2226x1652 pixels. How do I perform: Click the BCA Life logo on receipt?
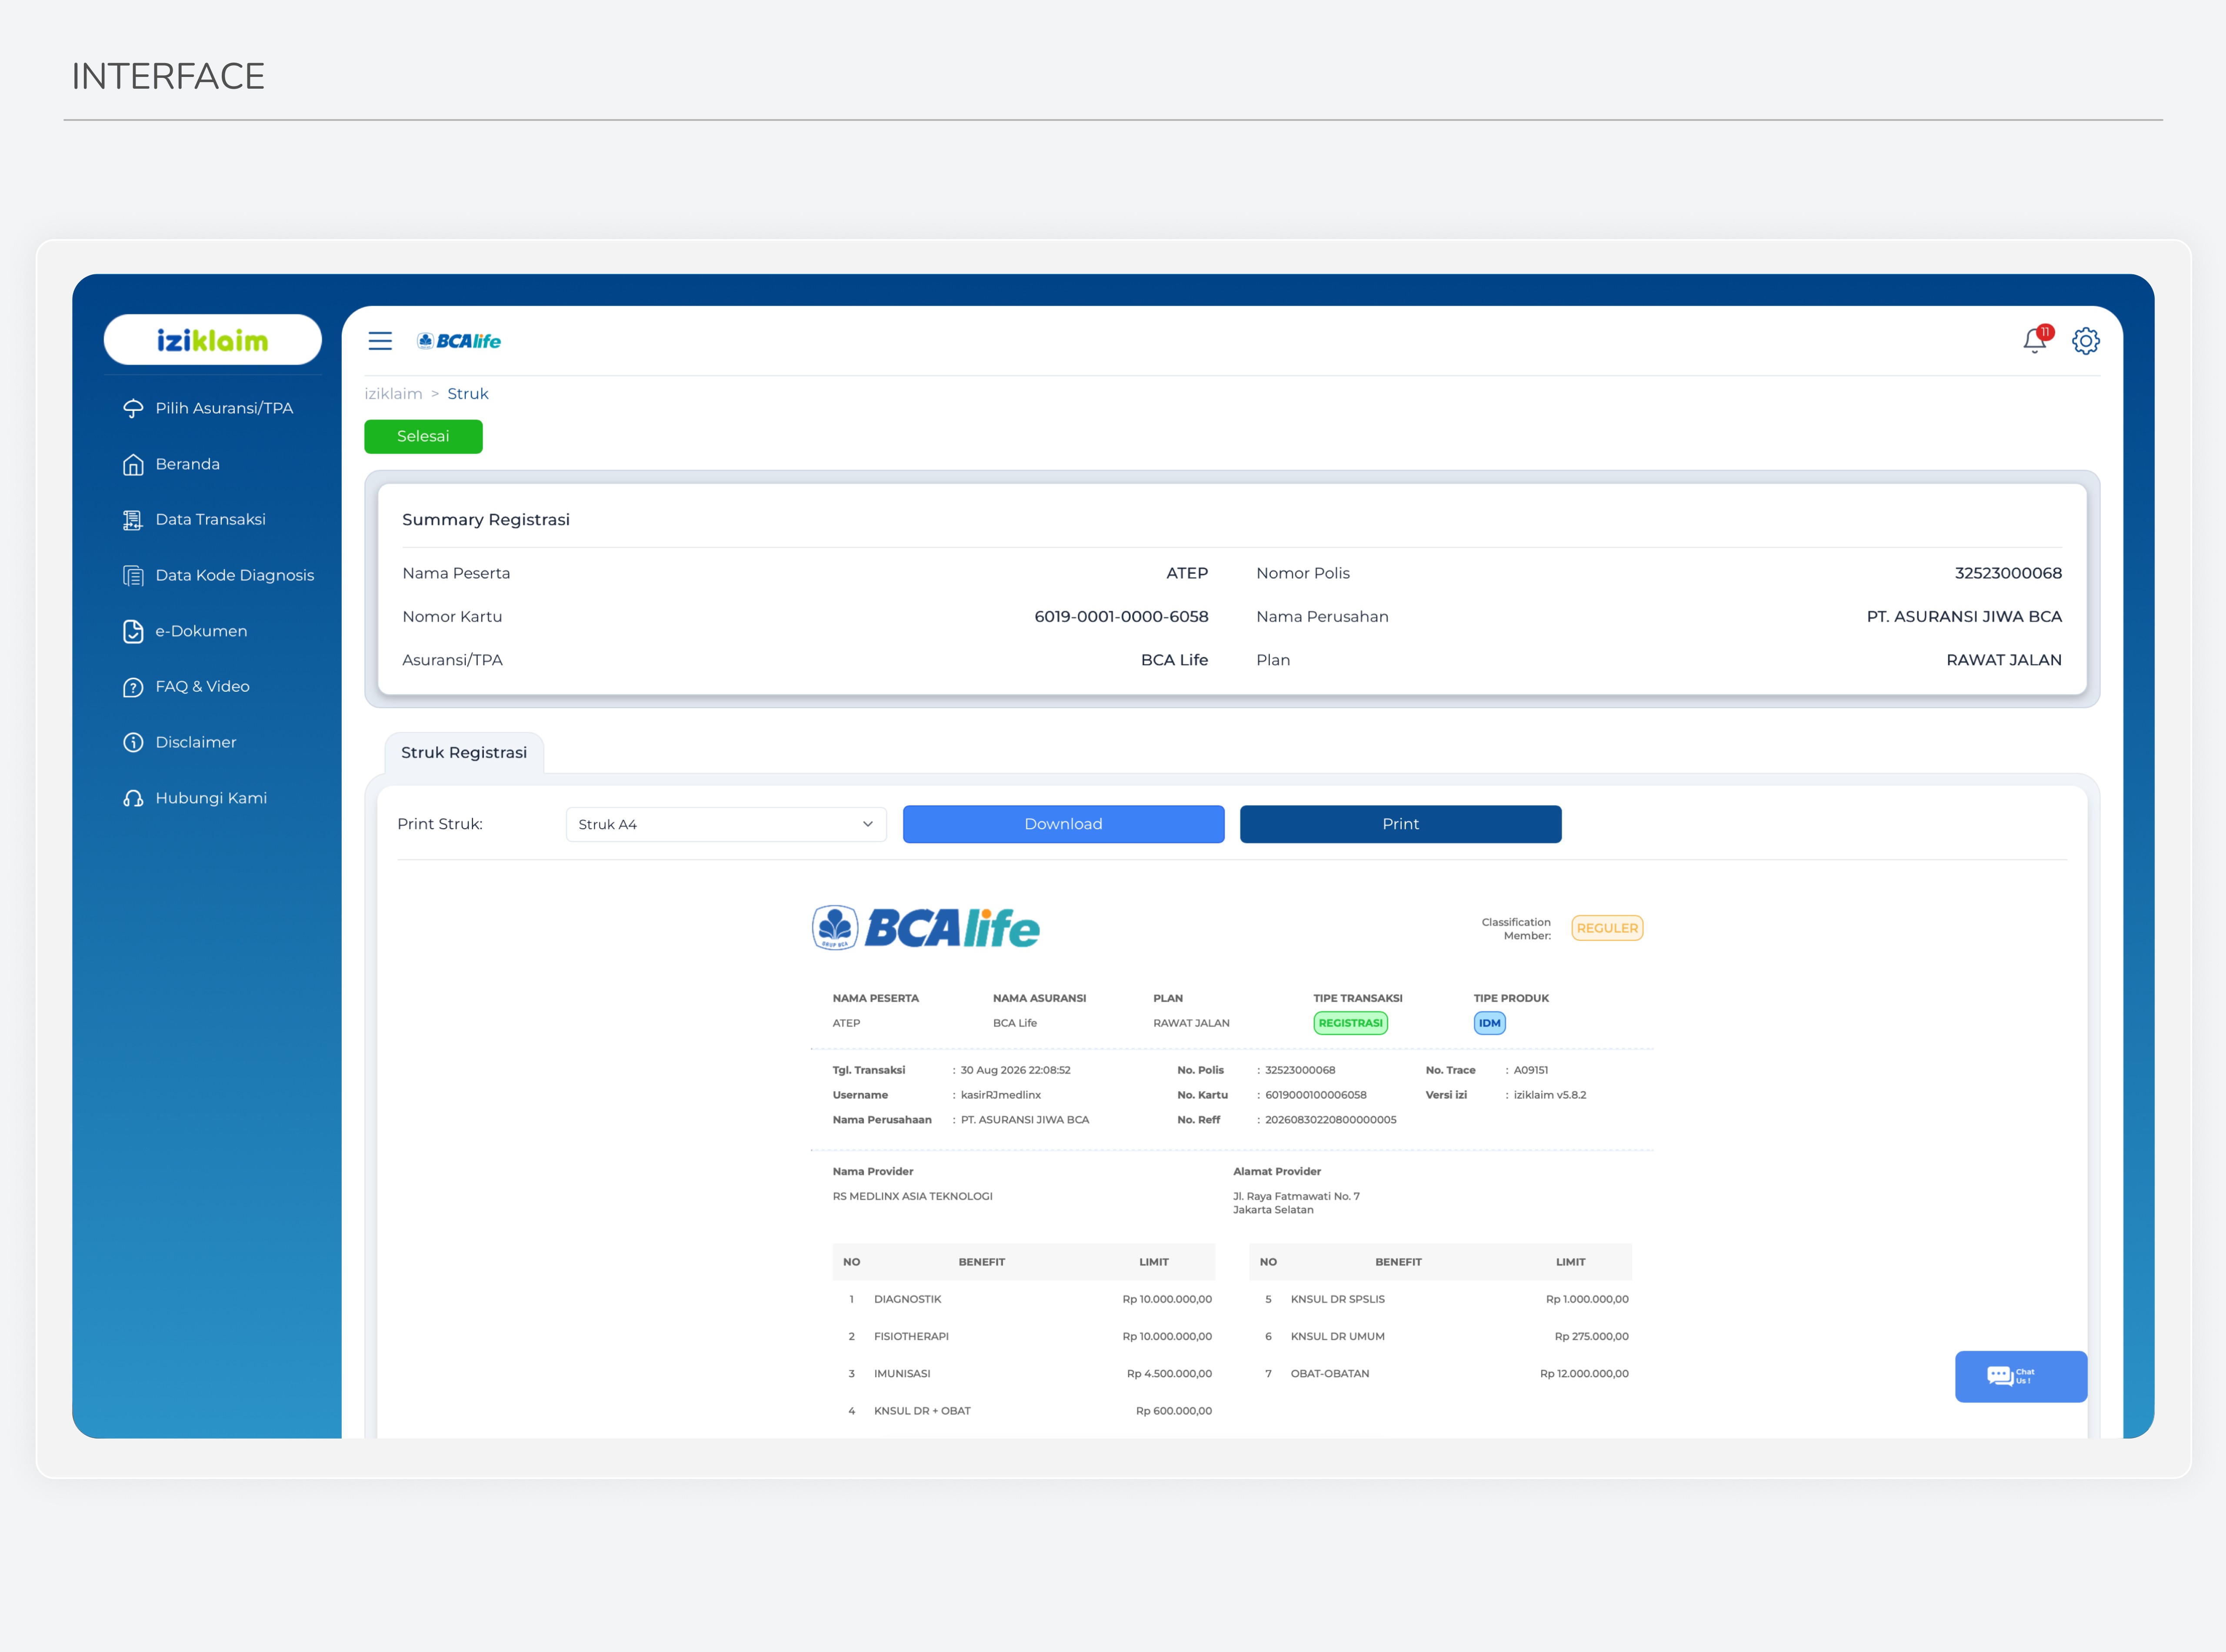[926, 928]
